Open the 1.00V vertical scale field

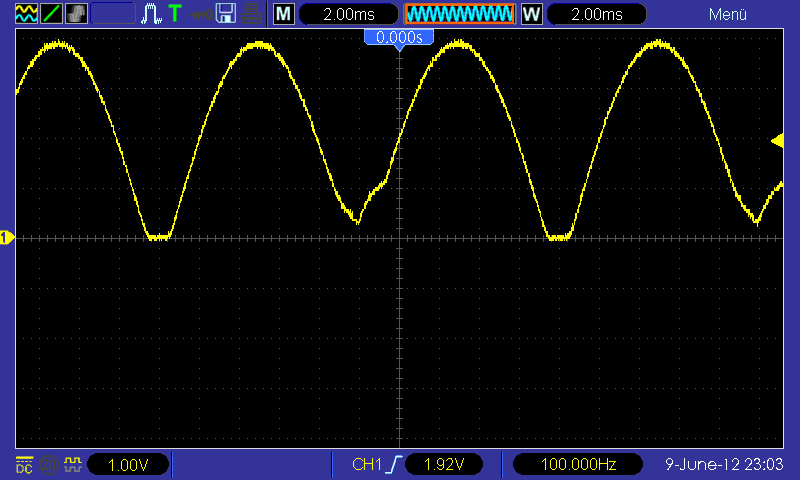pos(128,465)
